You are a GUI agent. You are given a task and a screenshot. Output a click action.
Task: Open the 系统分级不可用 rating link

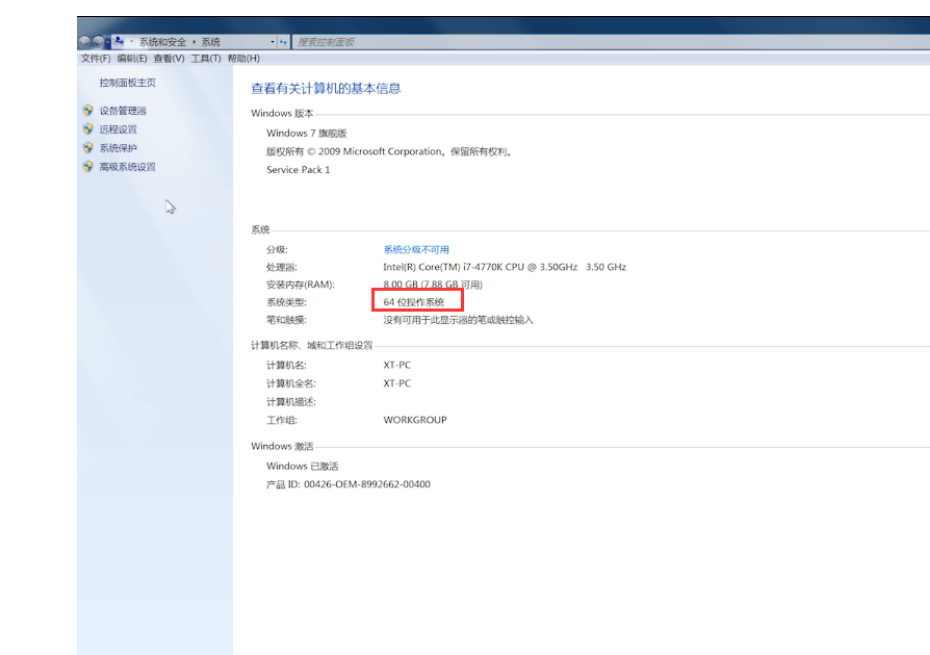click(x=416, y=249)
